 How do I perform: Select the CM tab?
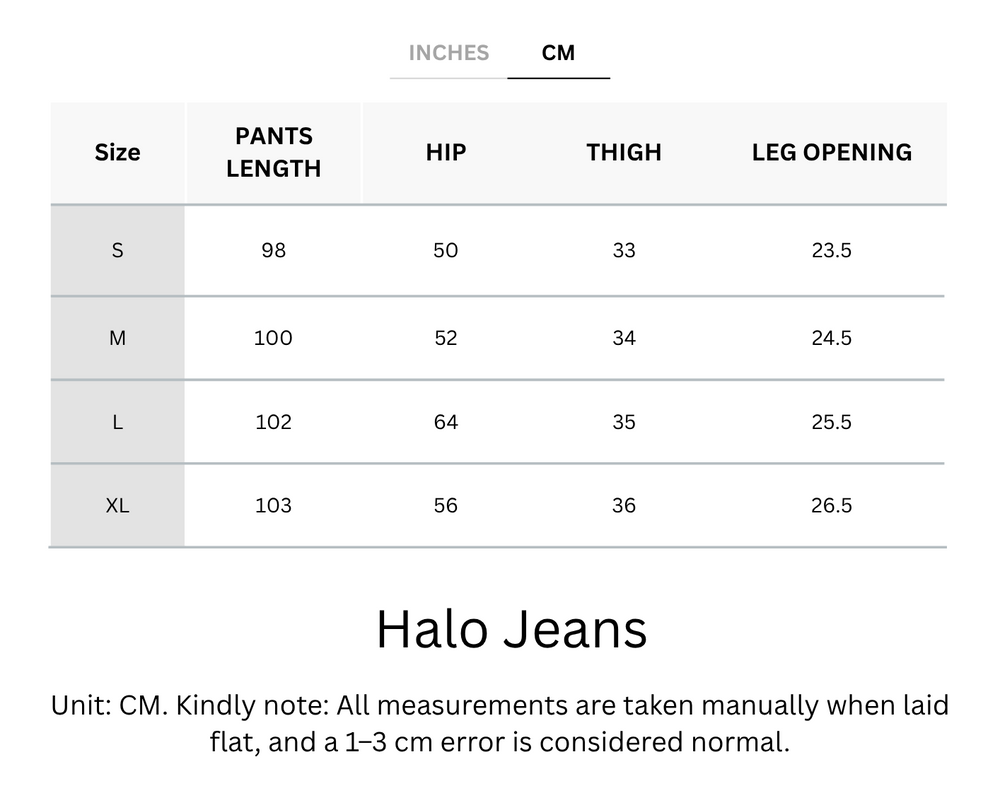point(559,53)
